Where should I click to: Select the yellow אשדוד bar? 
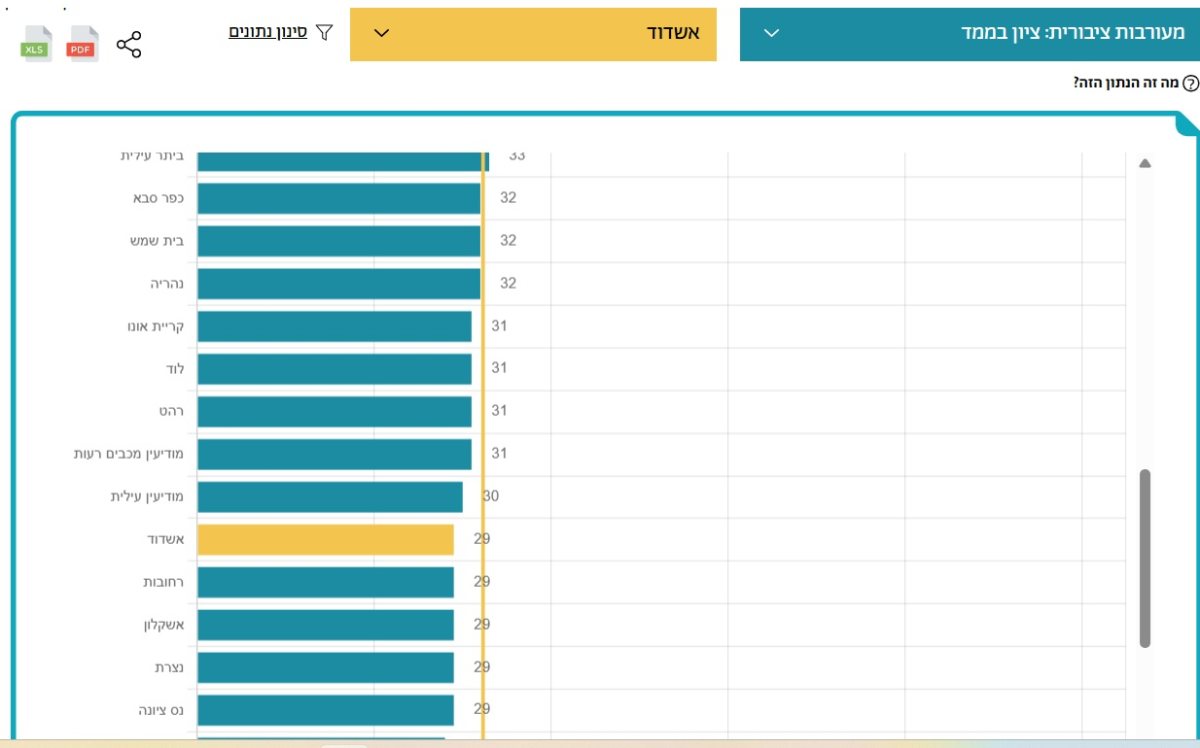click(x=325, y=540)
